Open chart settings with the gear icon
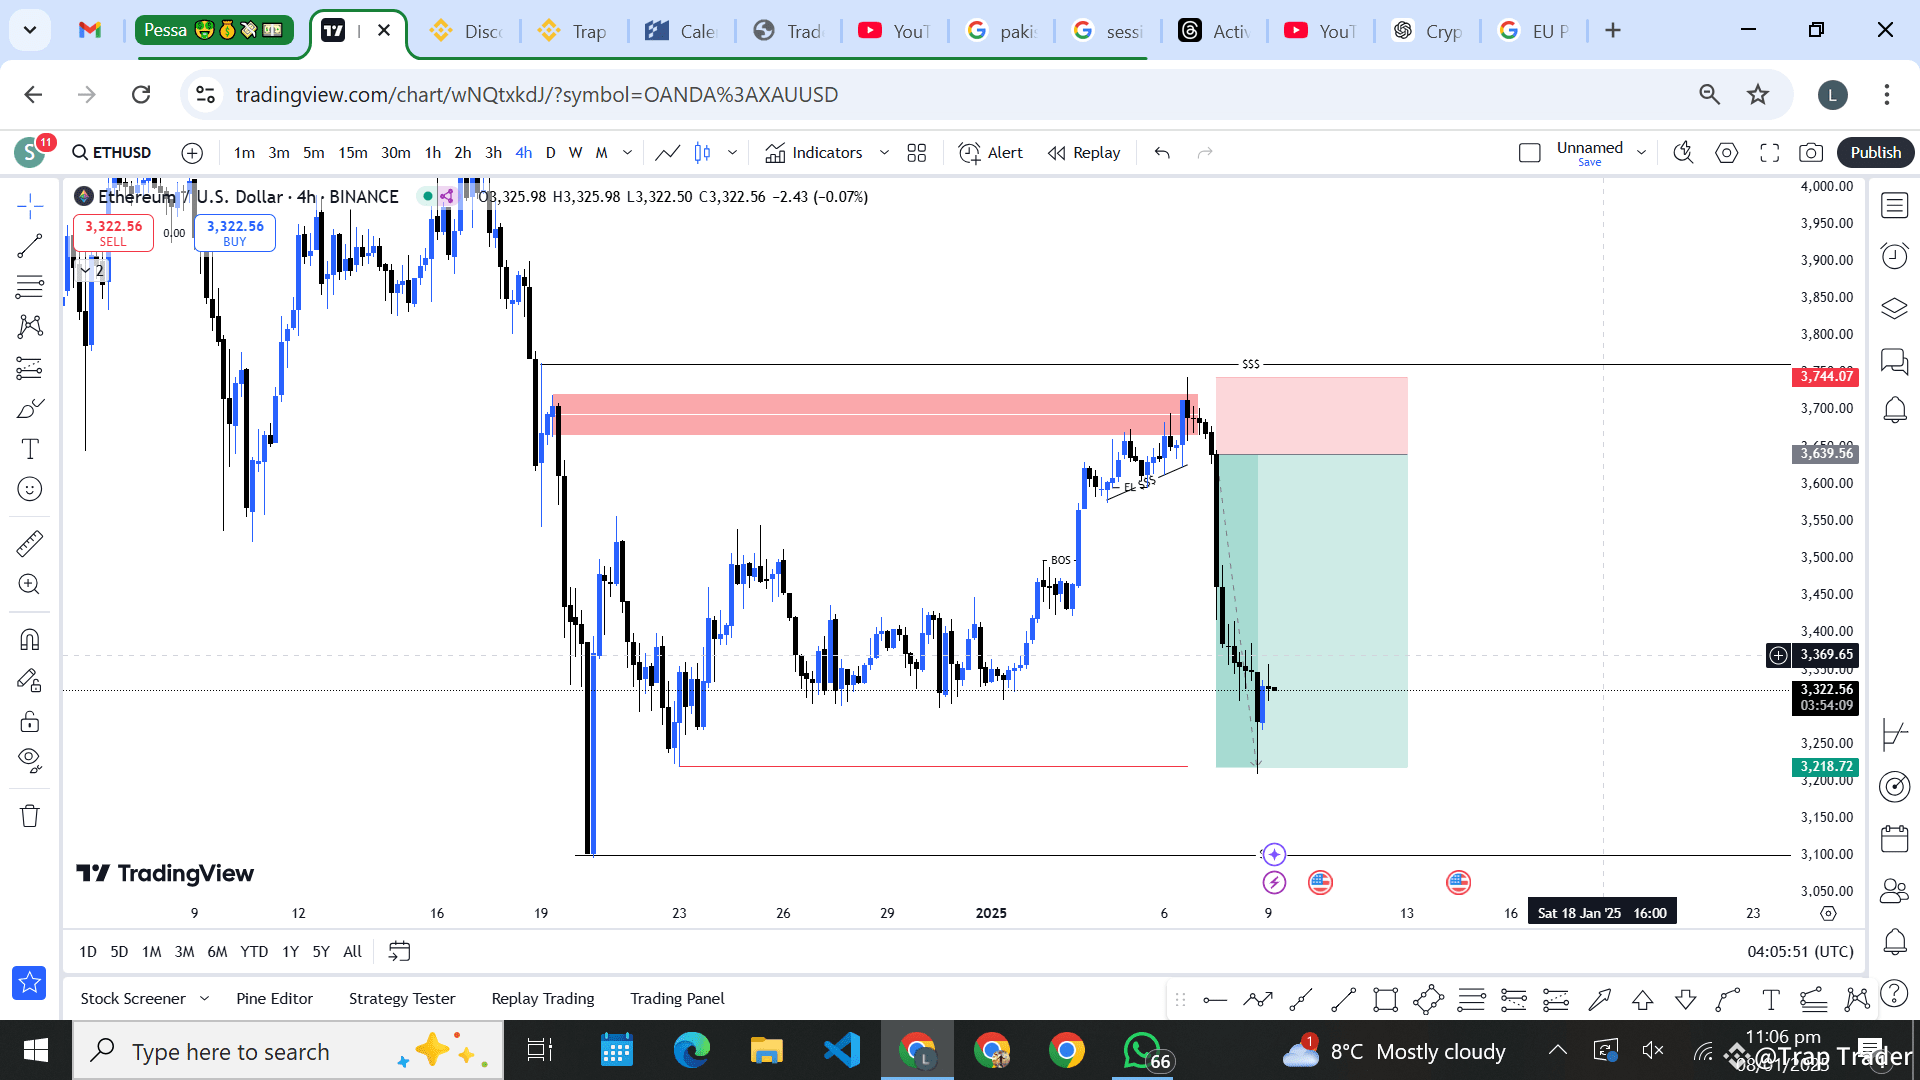 click(1727, 152)
